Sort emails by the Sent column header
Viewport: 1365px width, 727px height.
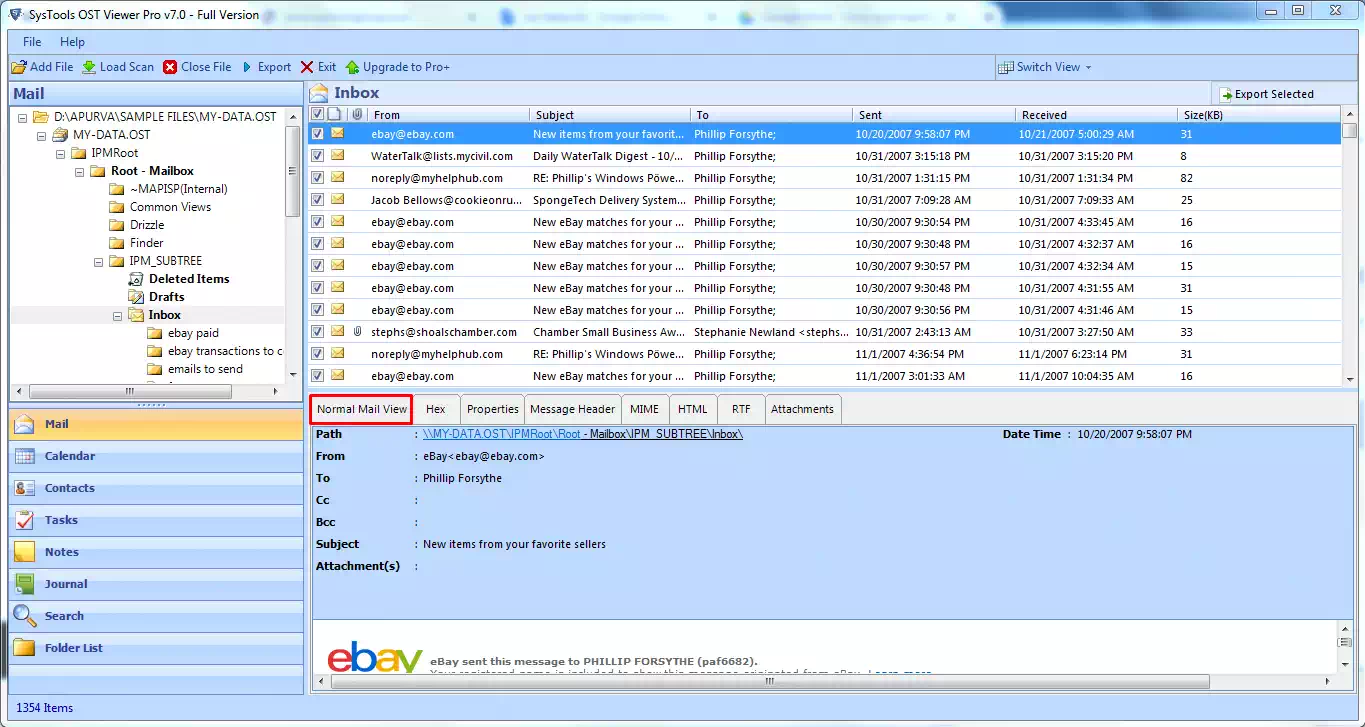pyautogui.click(x=934, y=115)
